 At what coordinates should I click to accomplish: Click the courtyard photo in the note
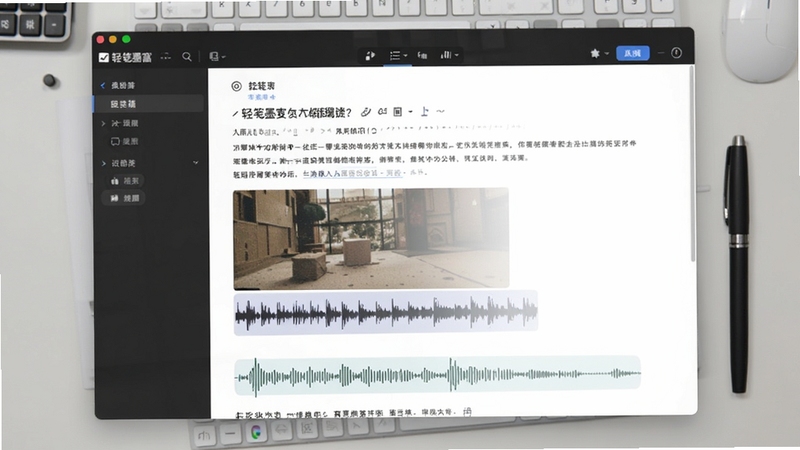371,238
